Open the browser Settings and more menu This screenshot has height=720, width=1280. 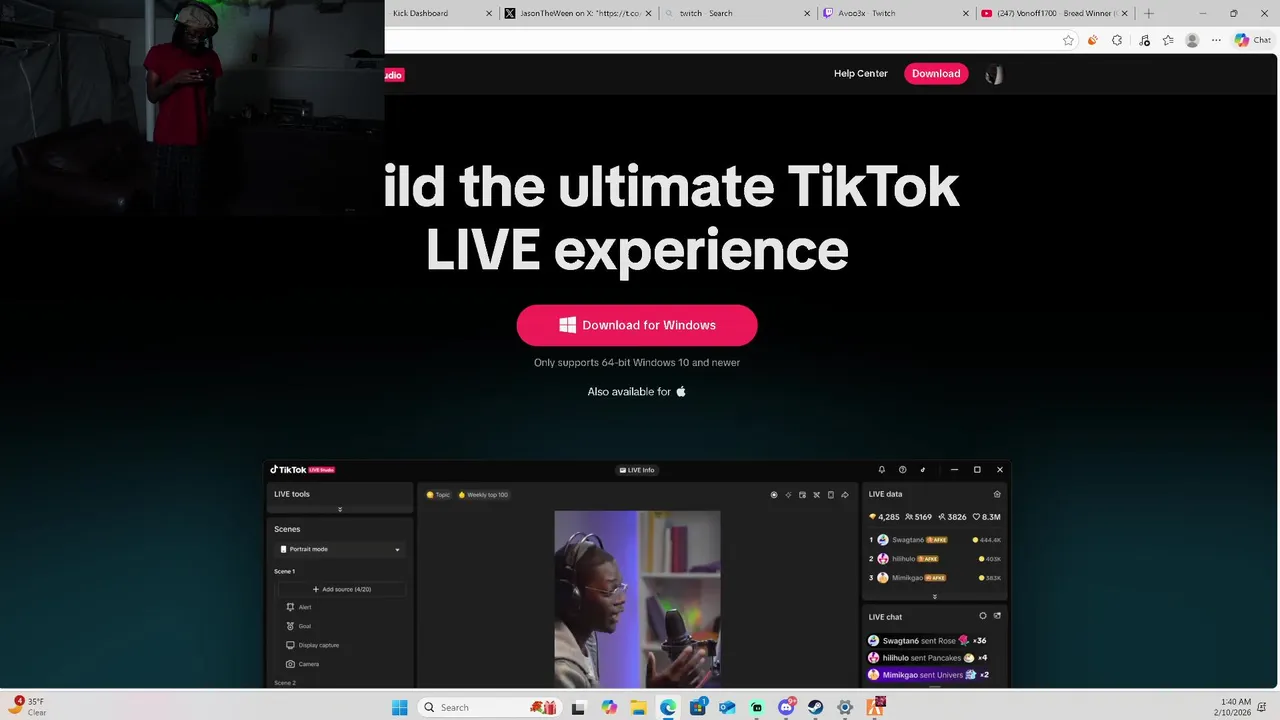[x=1216, y=40]
